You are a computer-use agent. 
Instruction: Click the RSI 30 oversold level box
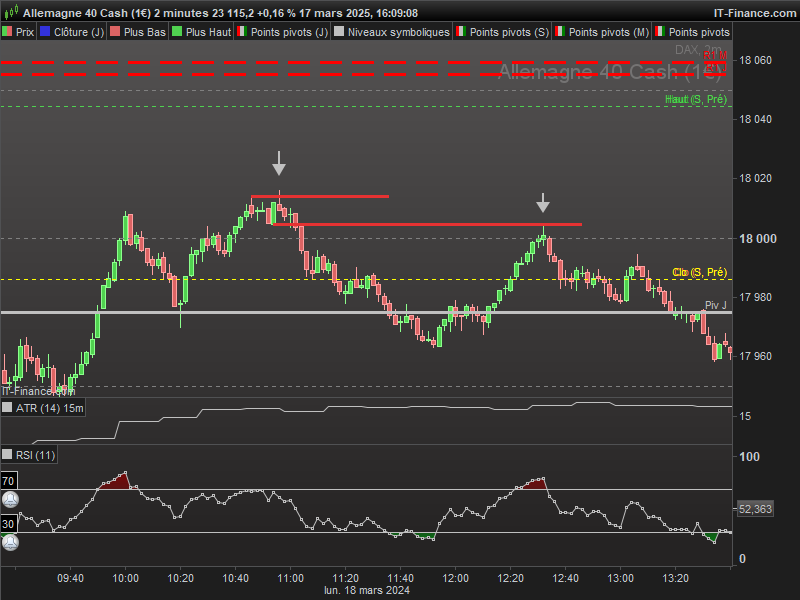coord(9,524)
